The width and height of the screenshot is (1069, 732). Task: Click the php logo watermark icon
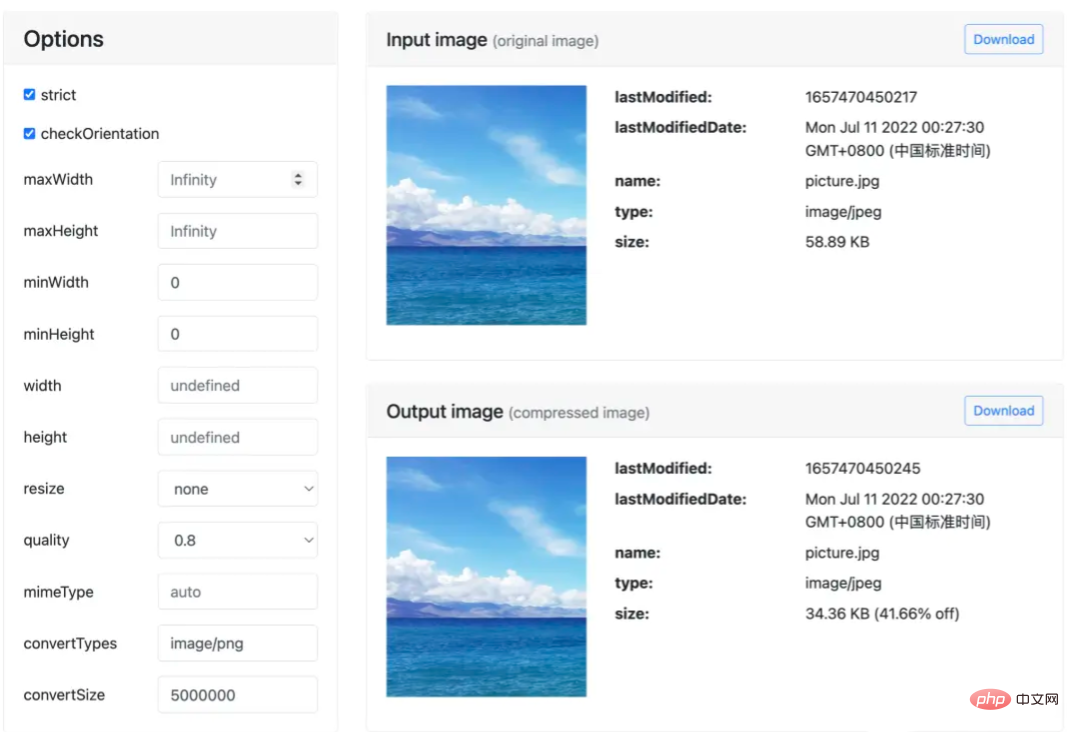tap(989, 699)
